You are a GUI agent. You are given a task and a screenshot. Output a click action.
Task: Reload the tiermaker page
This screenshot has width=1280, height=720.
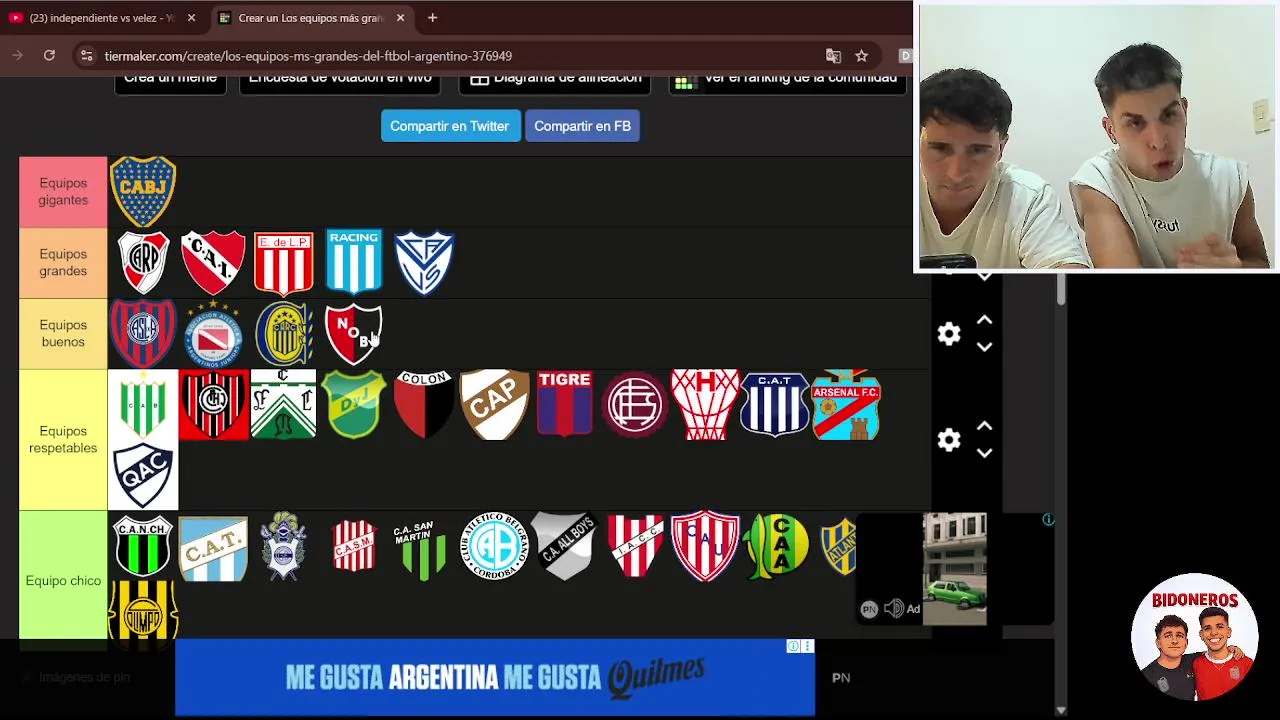49,56
